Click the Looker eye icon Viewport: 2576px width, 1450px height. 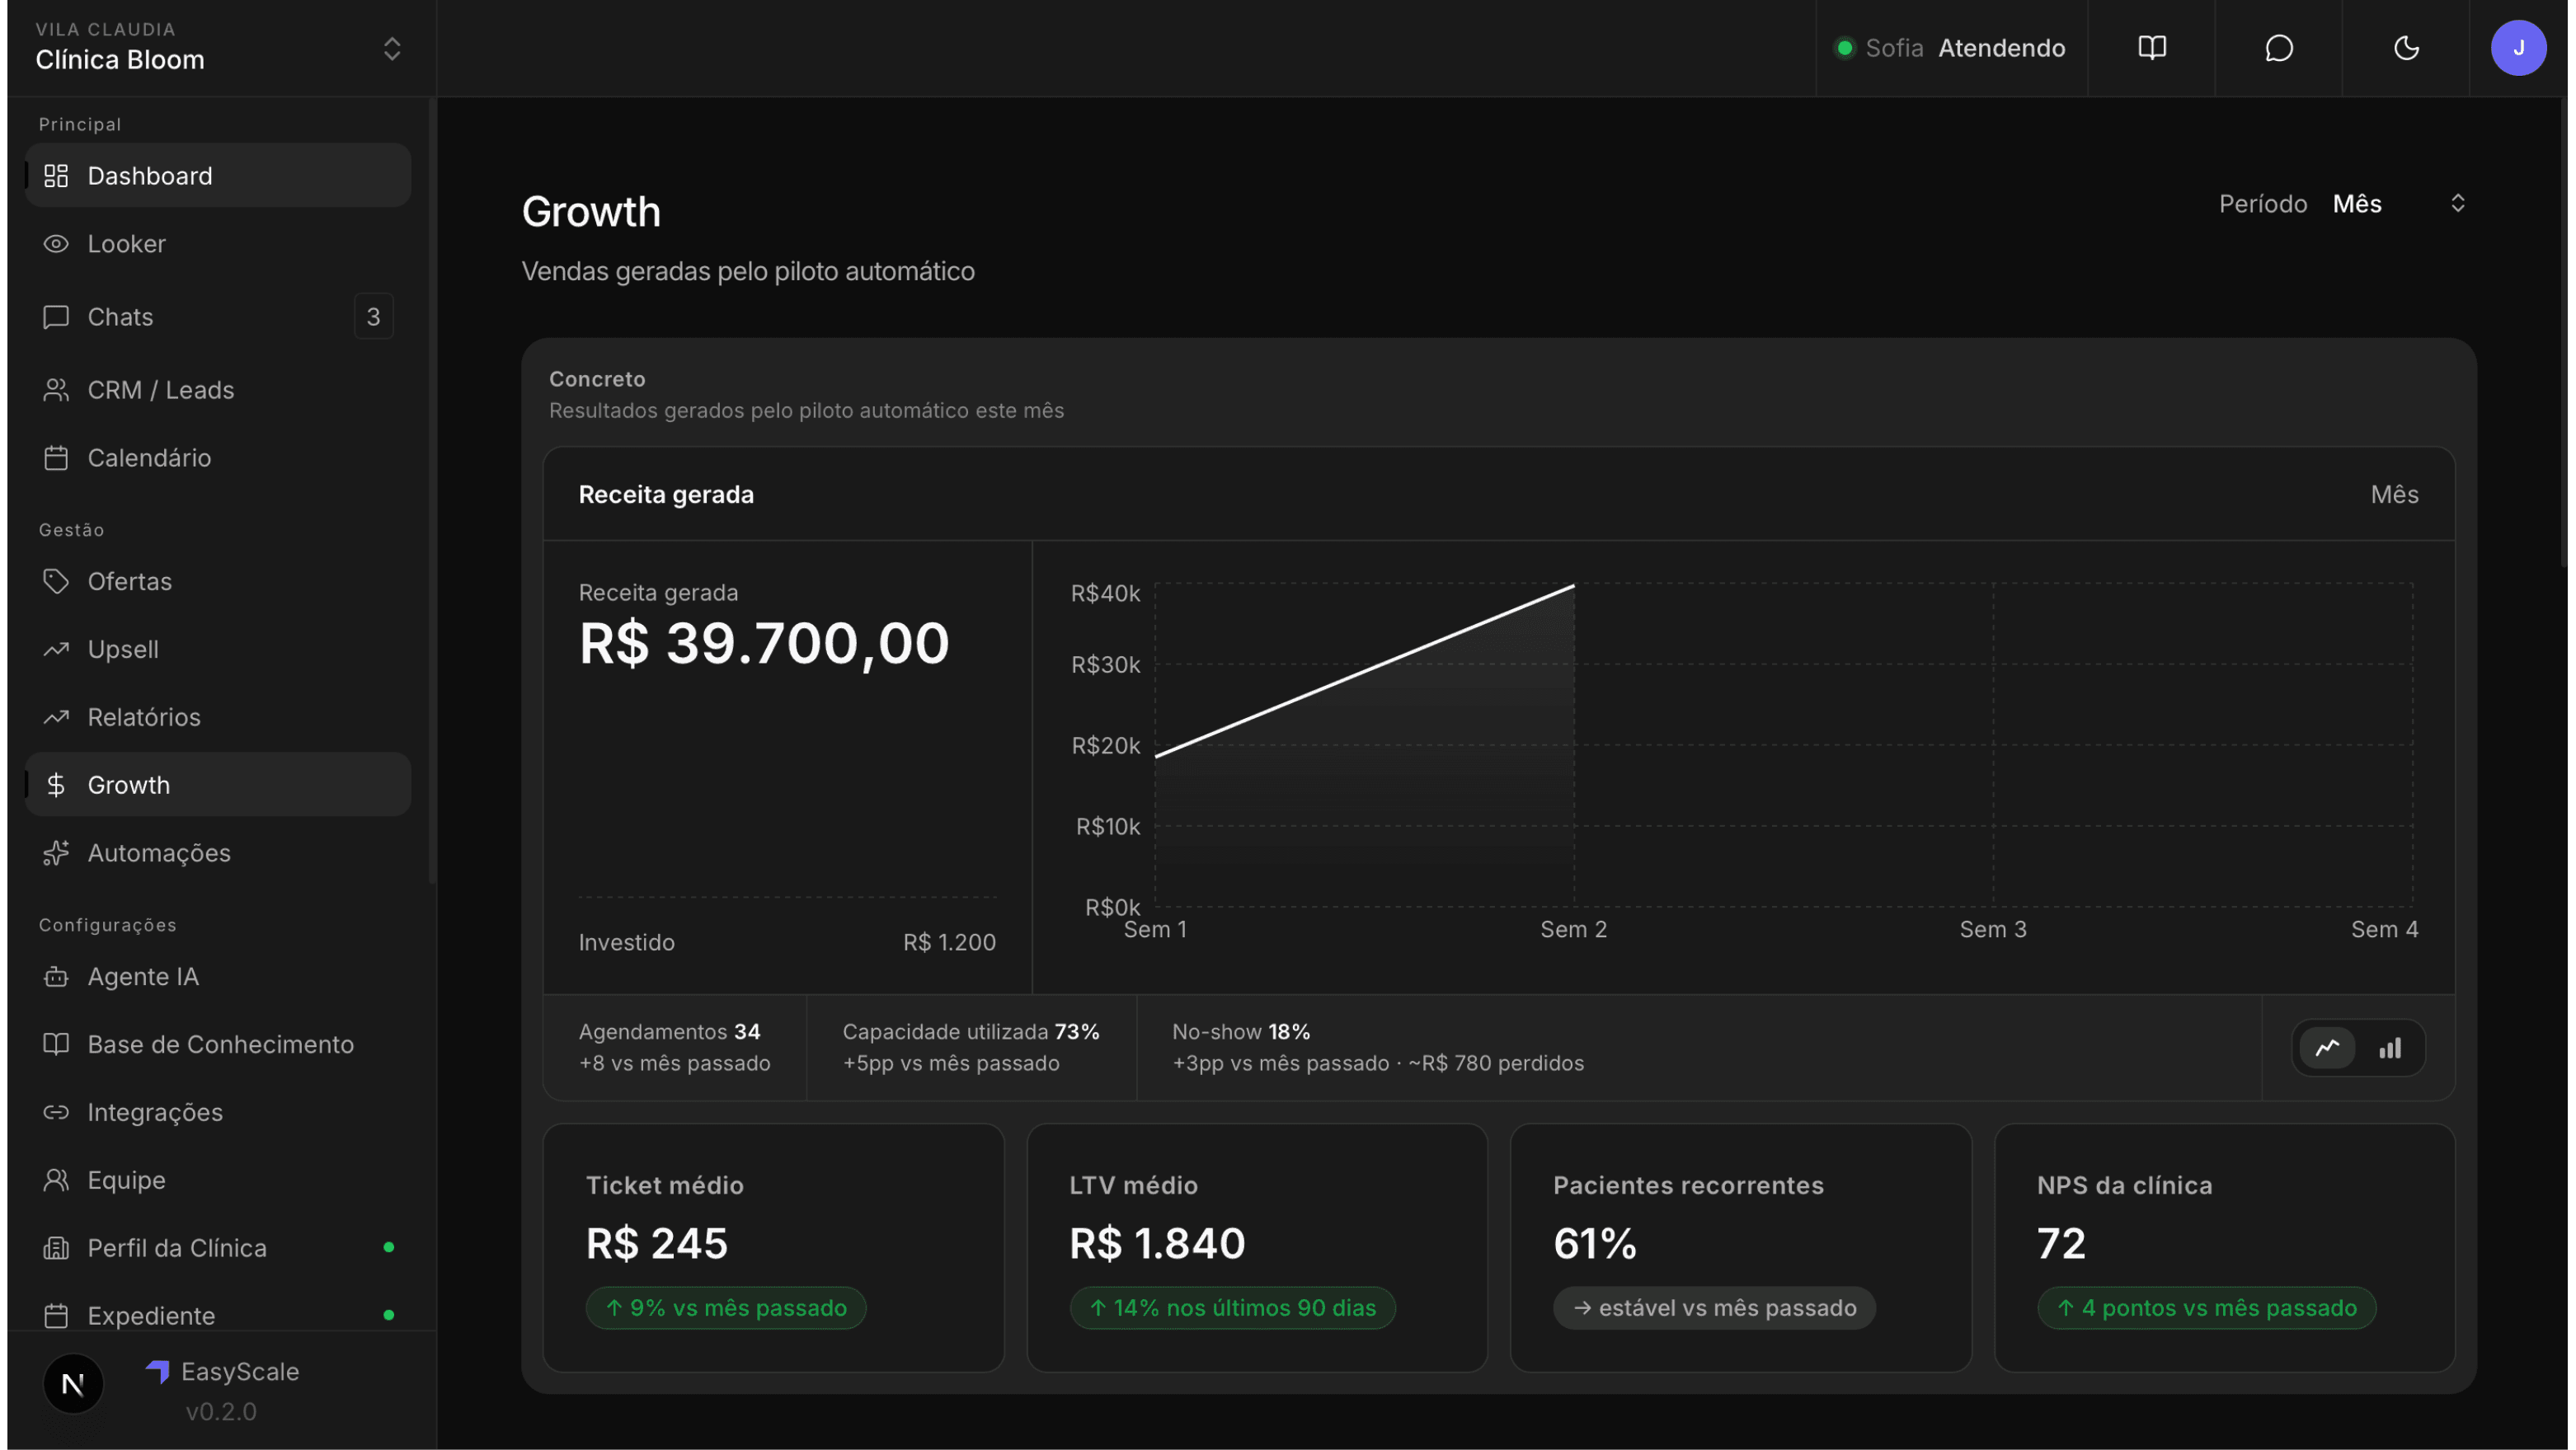click(x=56, y=244)
